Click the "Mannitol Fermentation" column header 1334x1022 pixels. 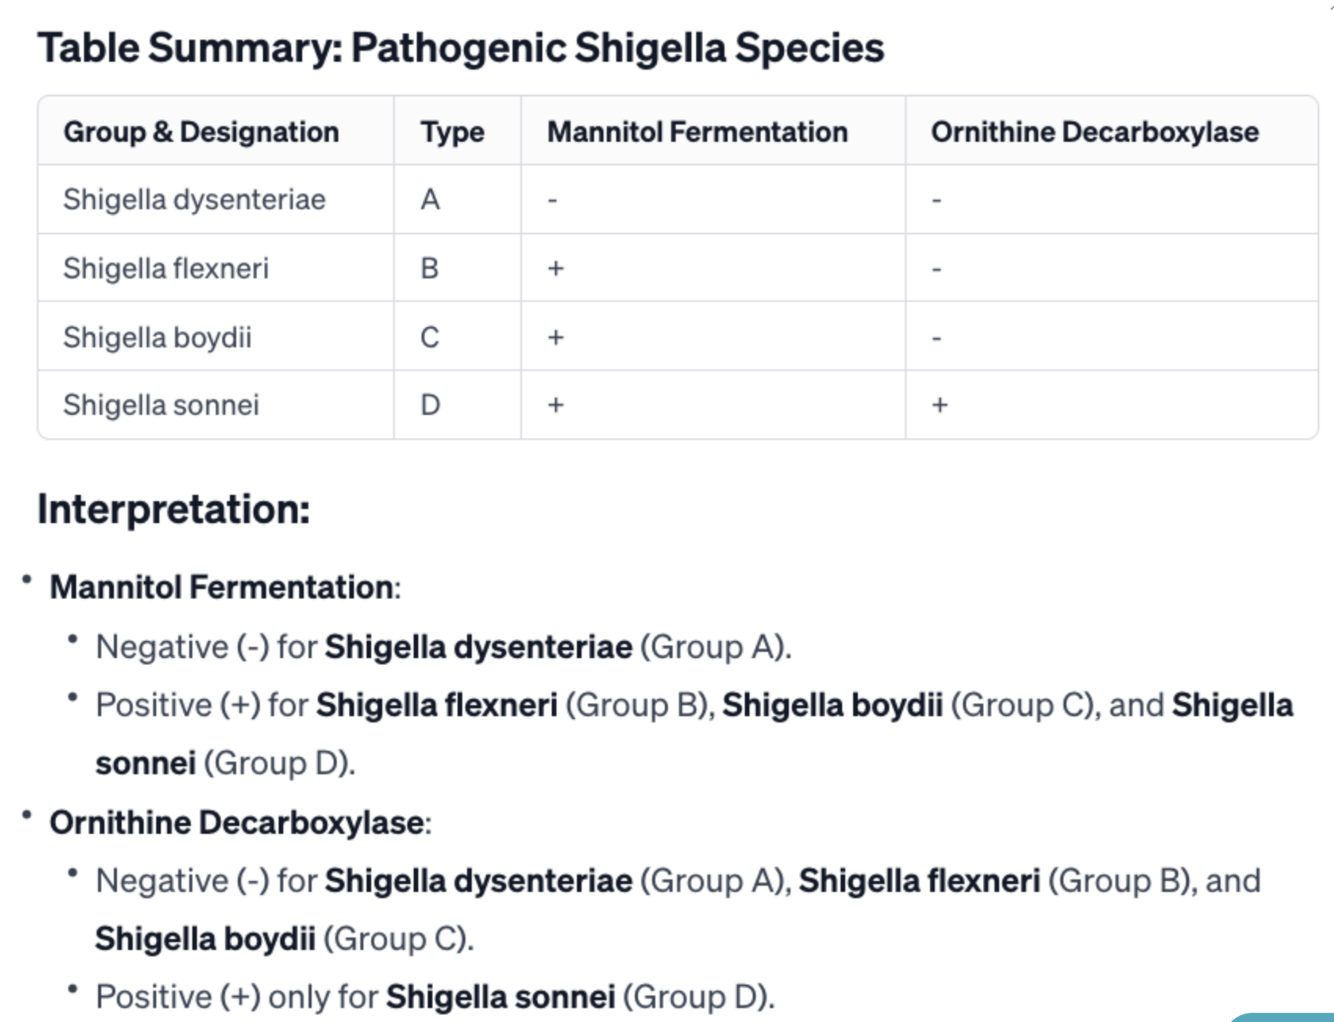[x=697, y=132]
